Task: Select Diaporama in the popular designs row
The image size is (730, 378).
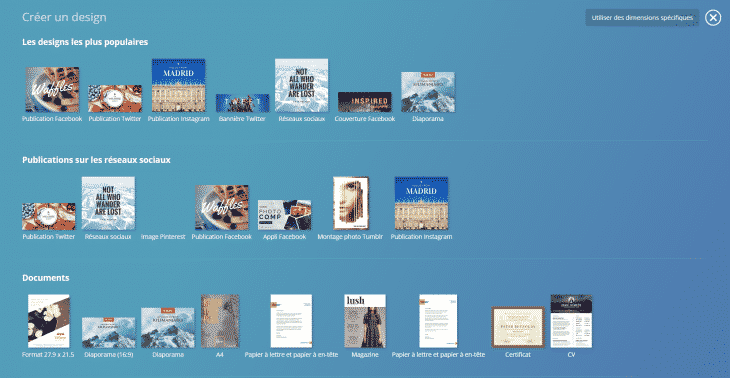Action: [x=428, y=92]
